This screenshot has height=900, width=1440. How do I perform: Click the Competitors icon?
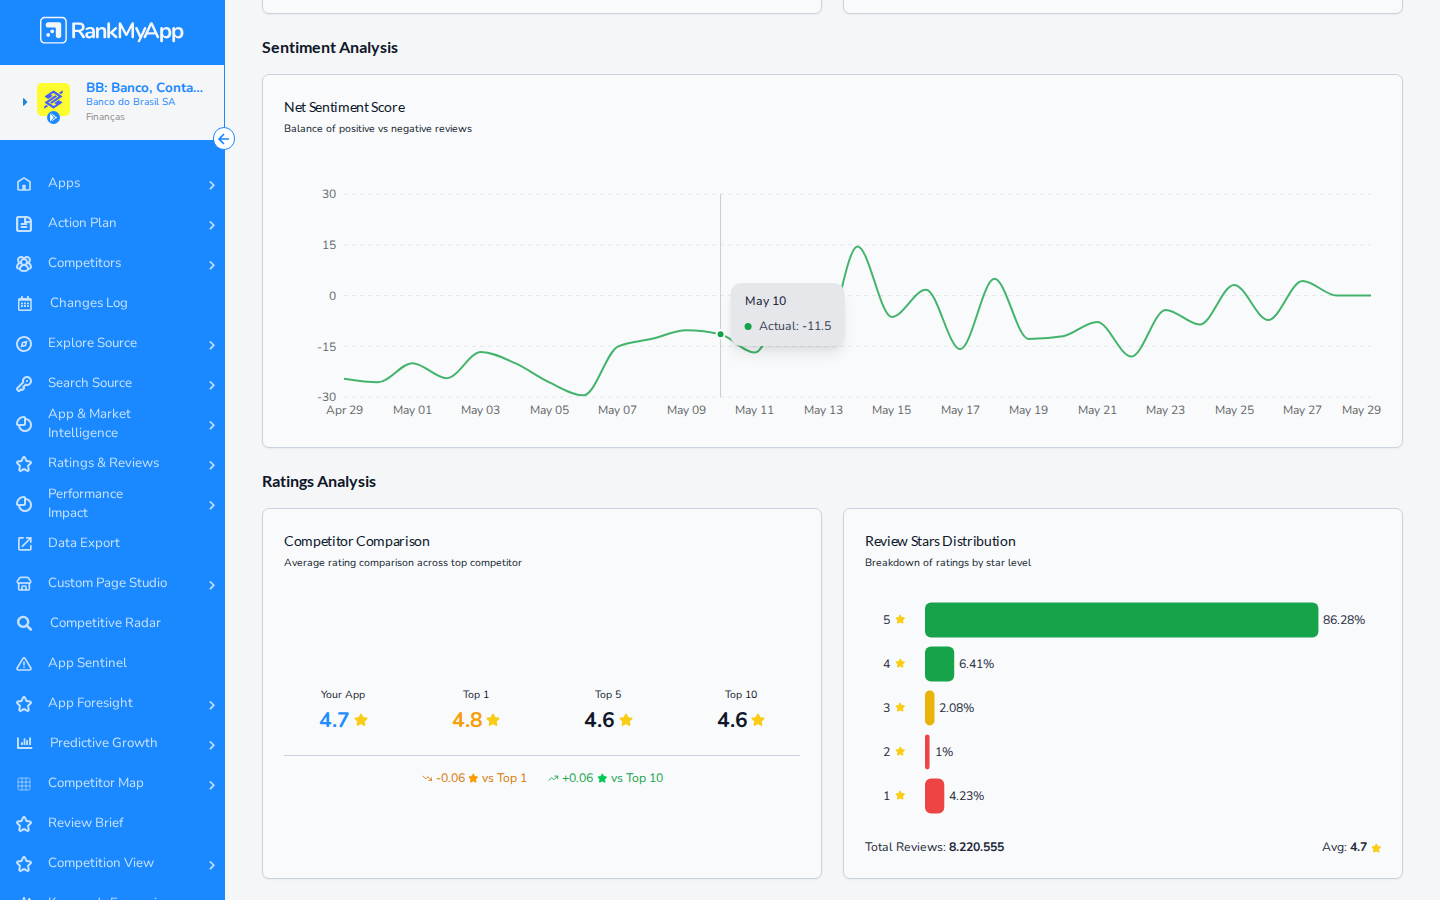click(x=24, y=264)
